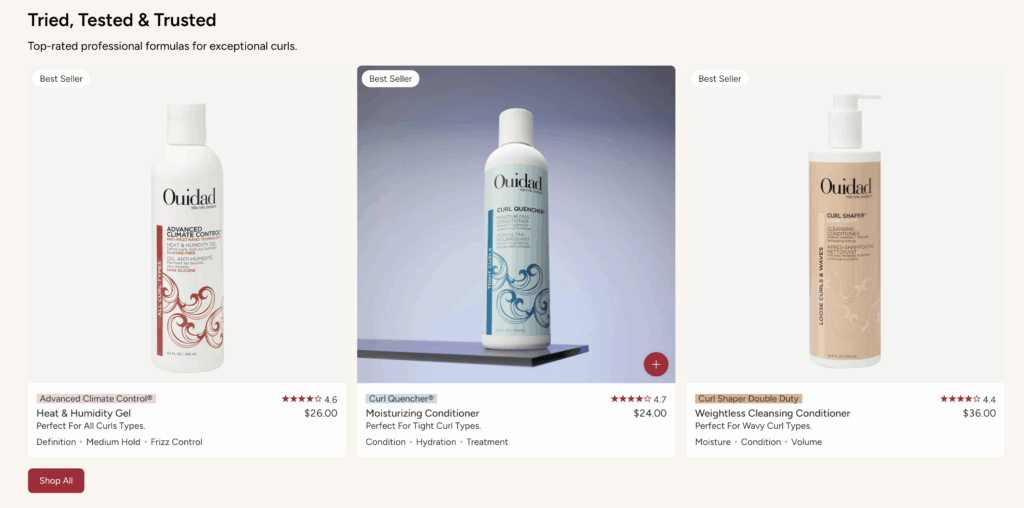Click the Frizz Control attribute text
This screenshot has height=508, width=1024.
tap(176, 442)
